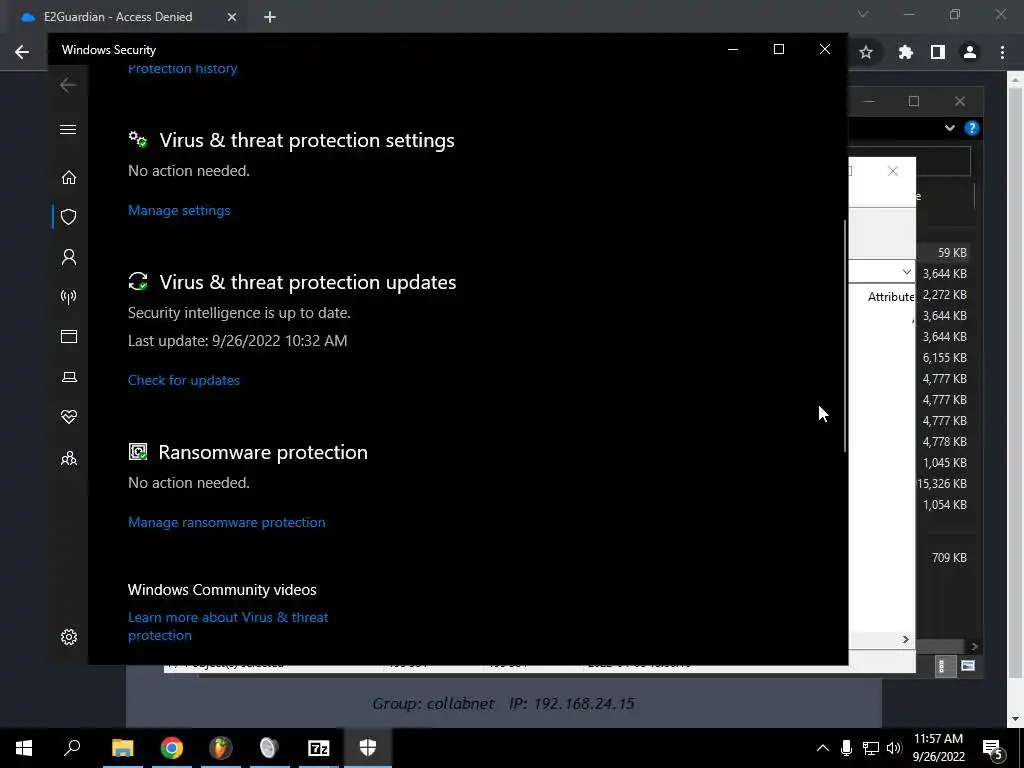Open Learn more about Virus & threat protection
This screenshot has height=768, width=1024.
(x=228, y=626)
